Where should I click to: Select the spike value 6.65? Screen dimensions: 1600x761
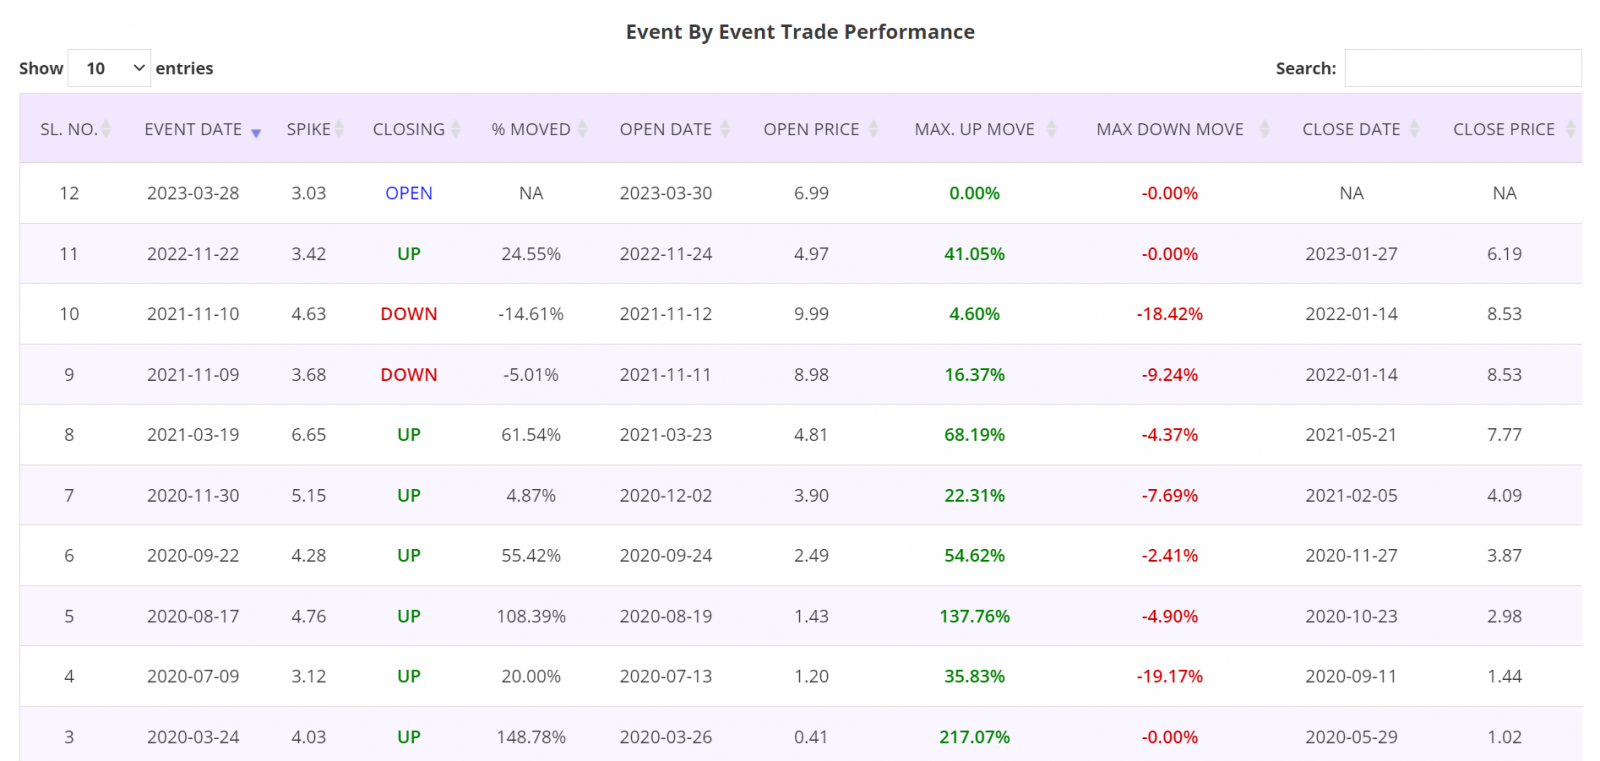309,435
